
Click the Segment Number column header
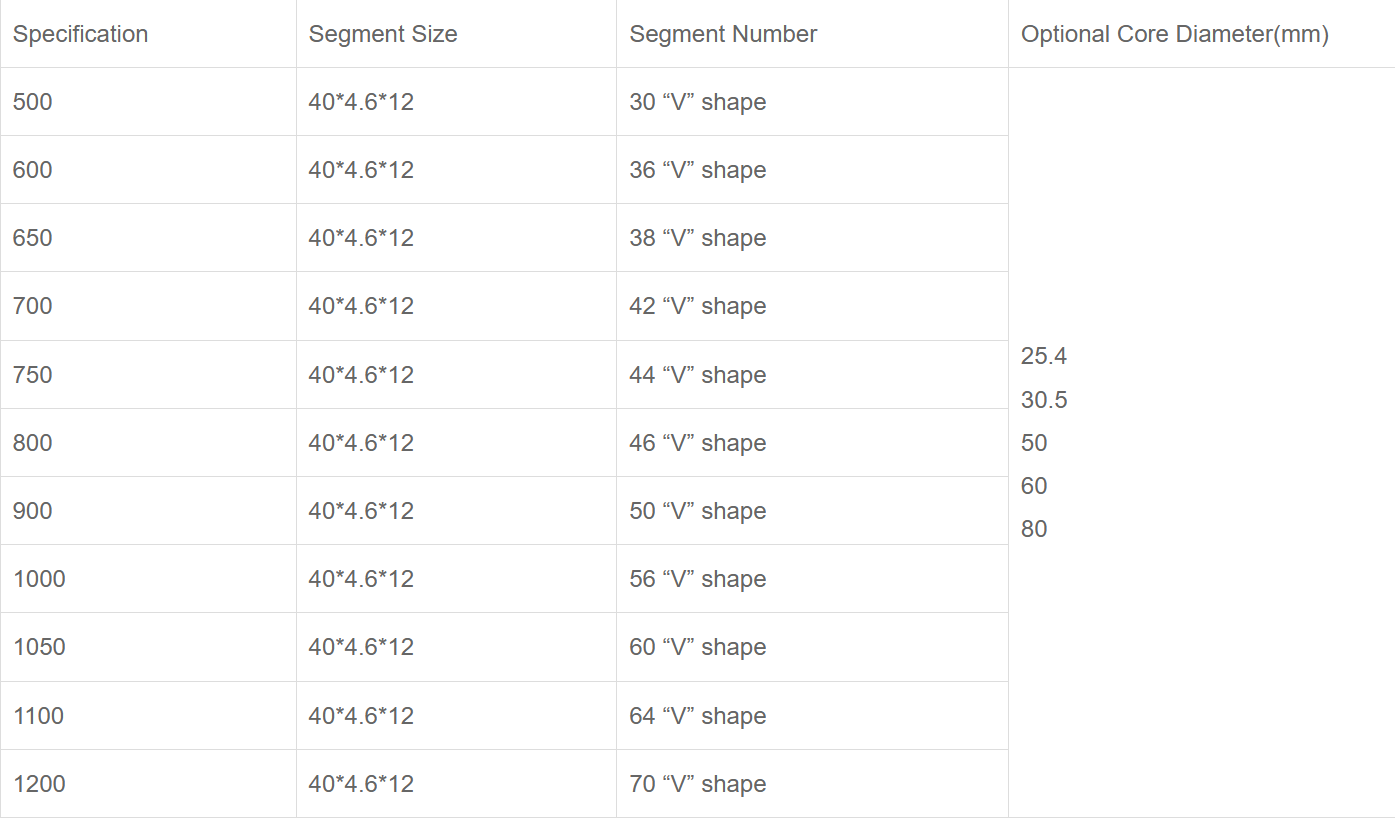pos(723,34)
